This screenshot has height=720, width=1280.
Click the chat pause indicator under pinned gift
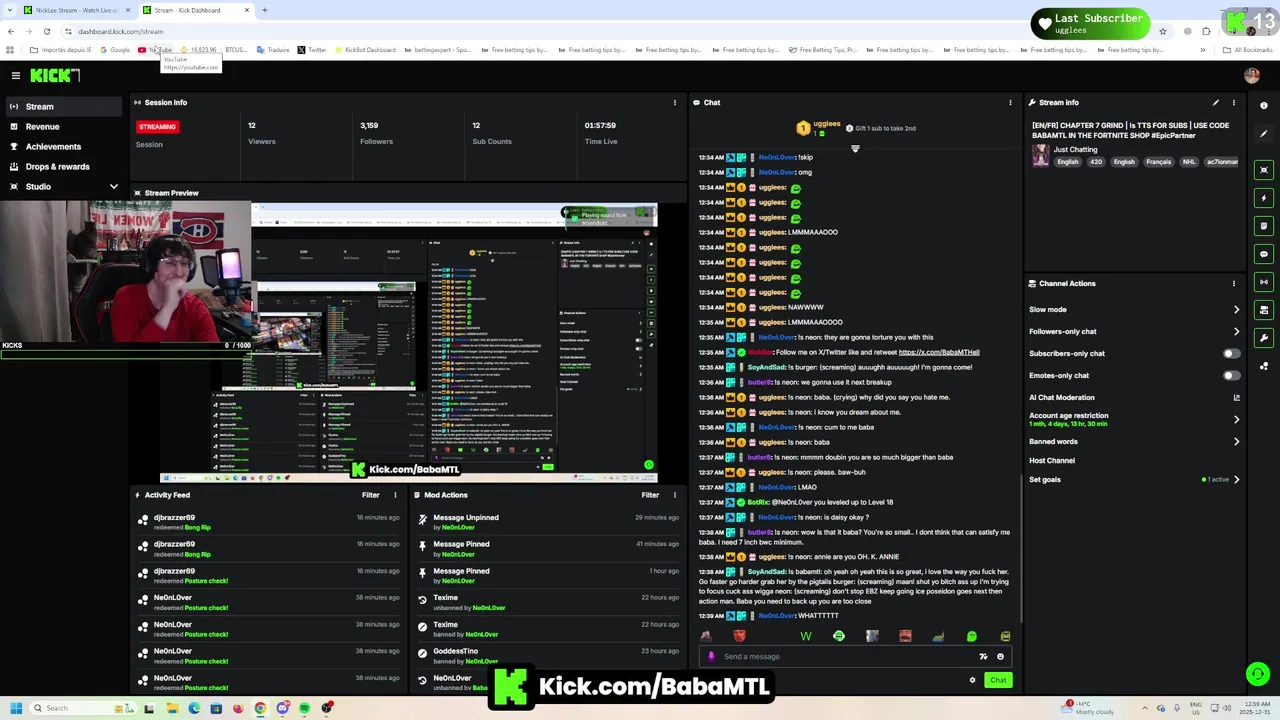click(x=855, y=149)
